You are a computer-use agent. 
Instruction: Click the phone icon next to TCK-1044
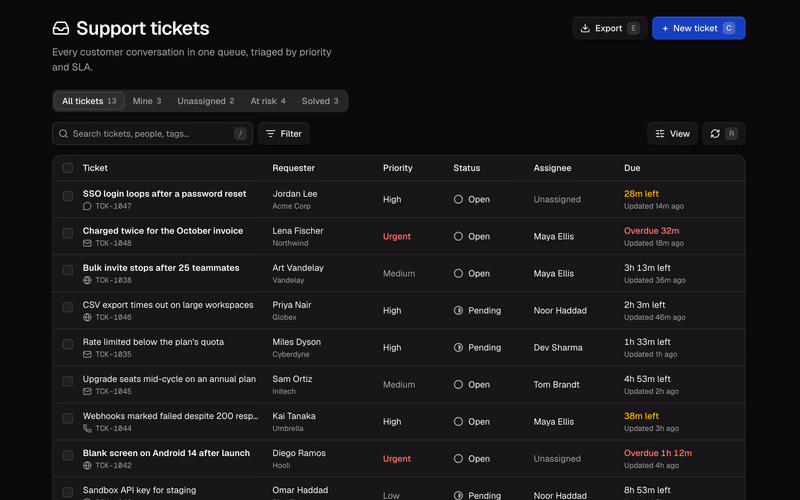tap(87, 429)
